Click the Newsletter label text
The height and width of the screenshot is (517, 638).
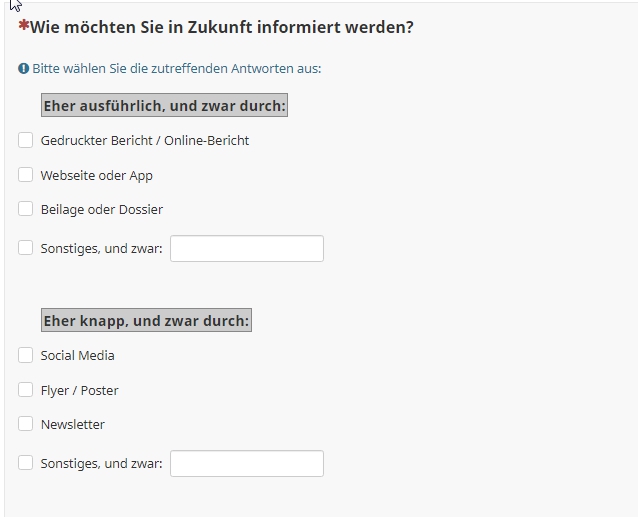(73, 424)
